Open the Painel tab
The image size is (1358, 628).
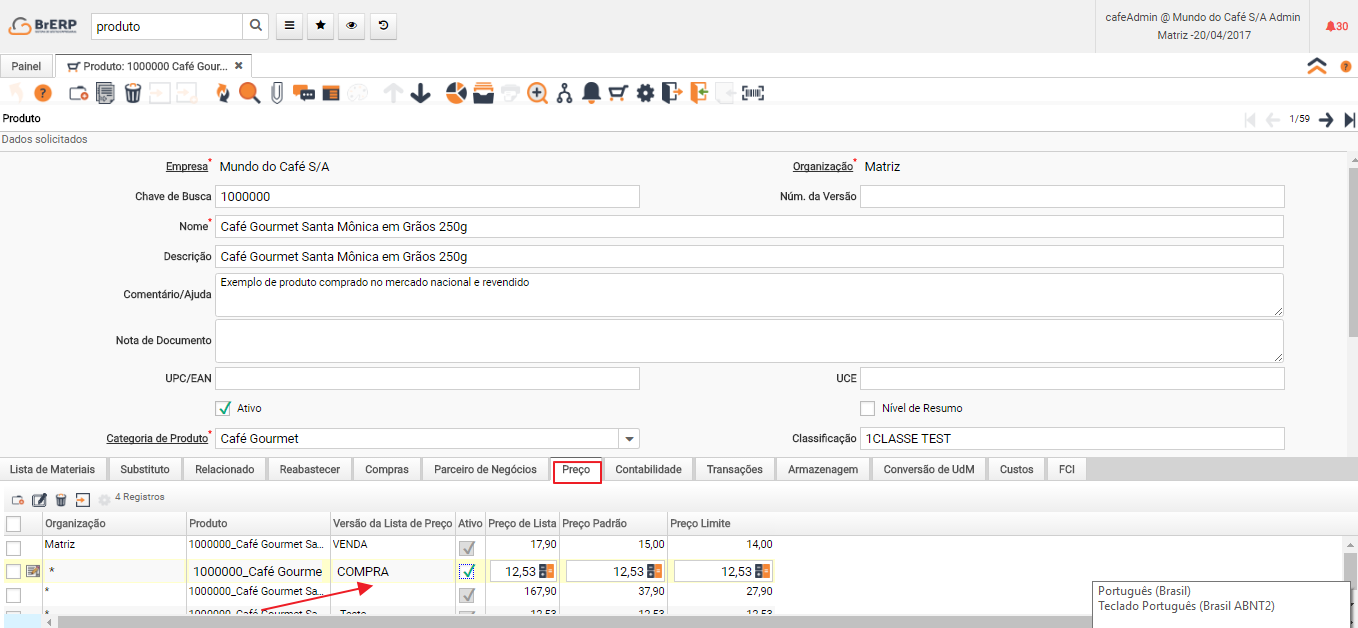[26, 66]
